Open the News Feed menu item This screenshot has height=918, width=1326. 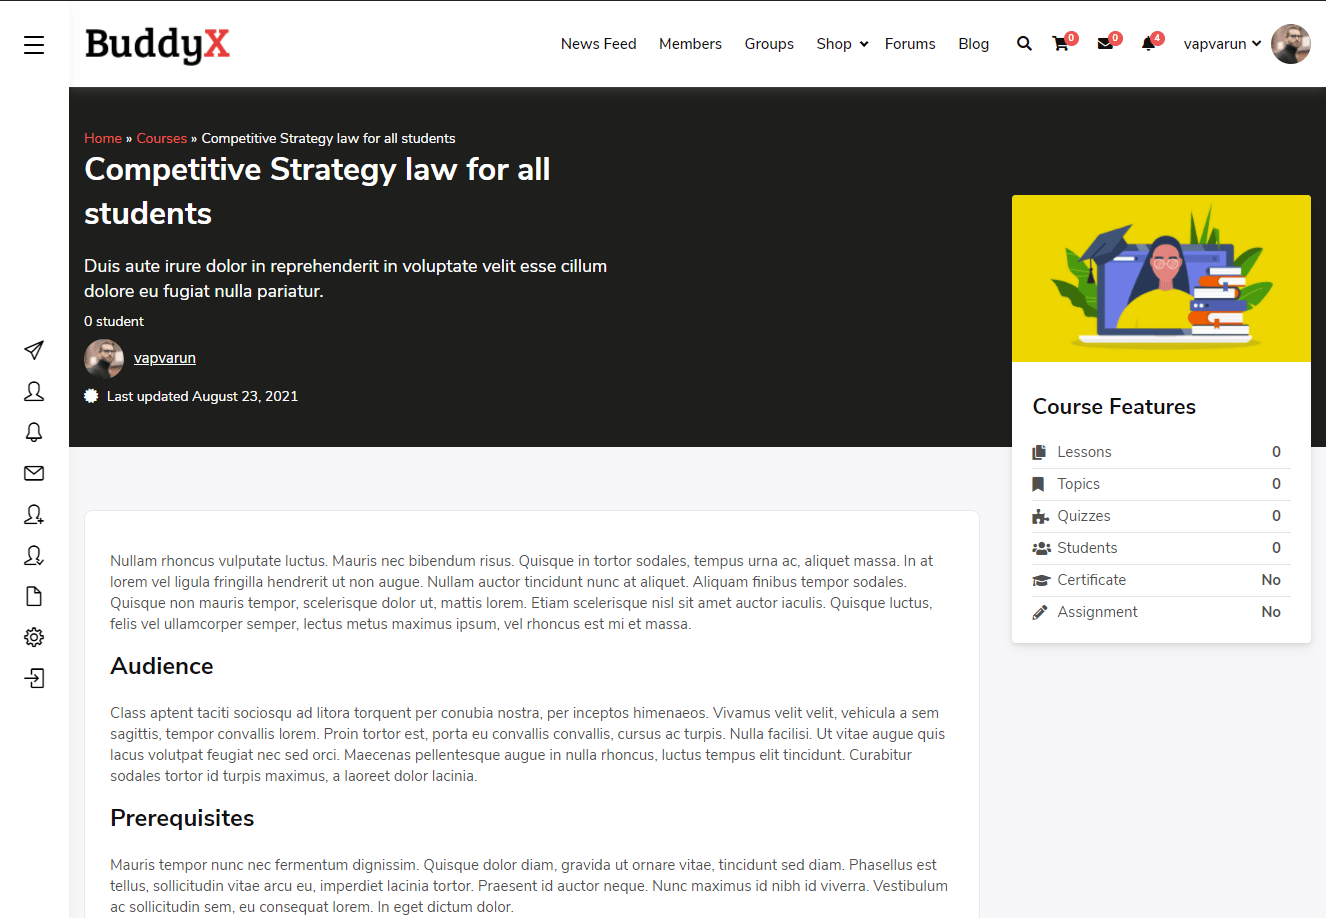click(598, 44)
